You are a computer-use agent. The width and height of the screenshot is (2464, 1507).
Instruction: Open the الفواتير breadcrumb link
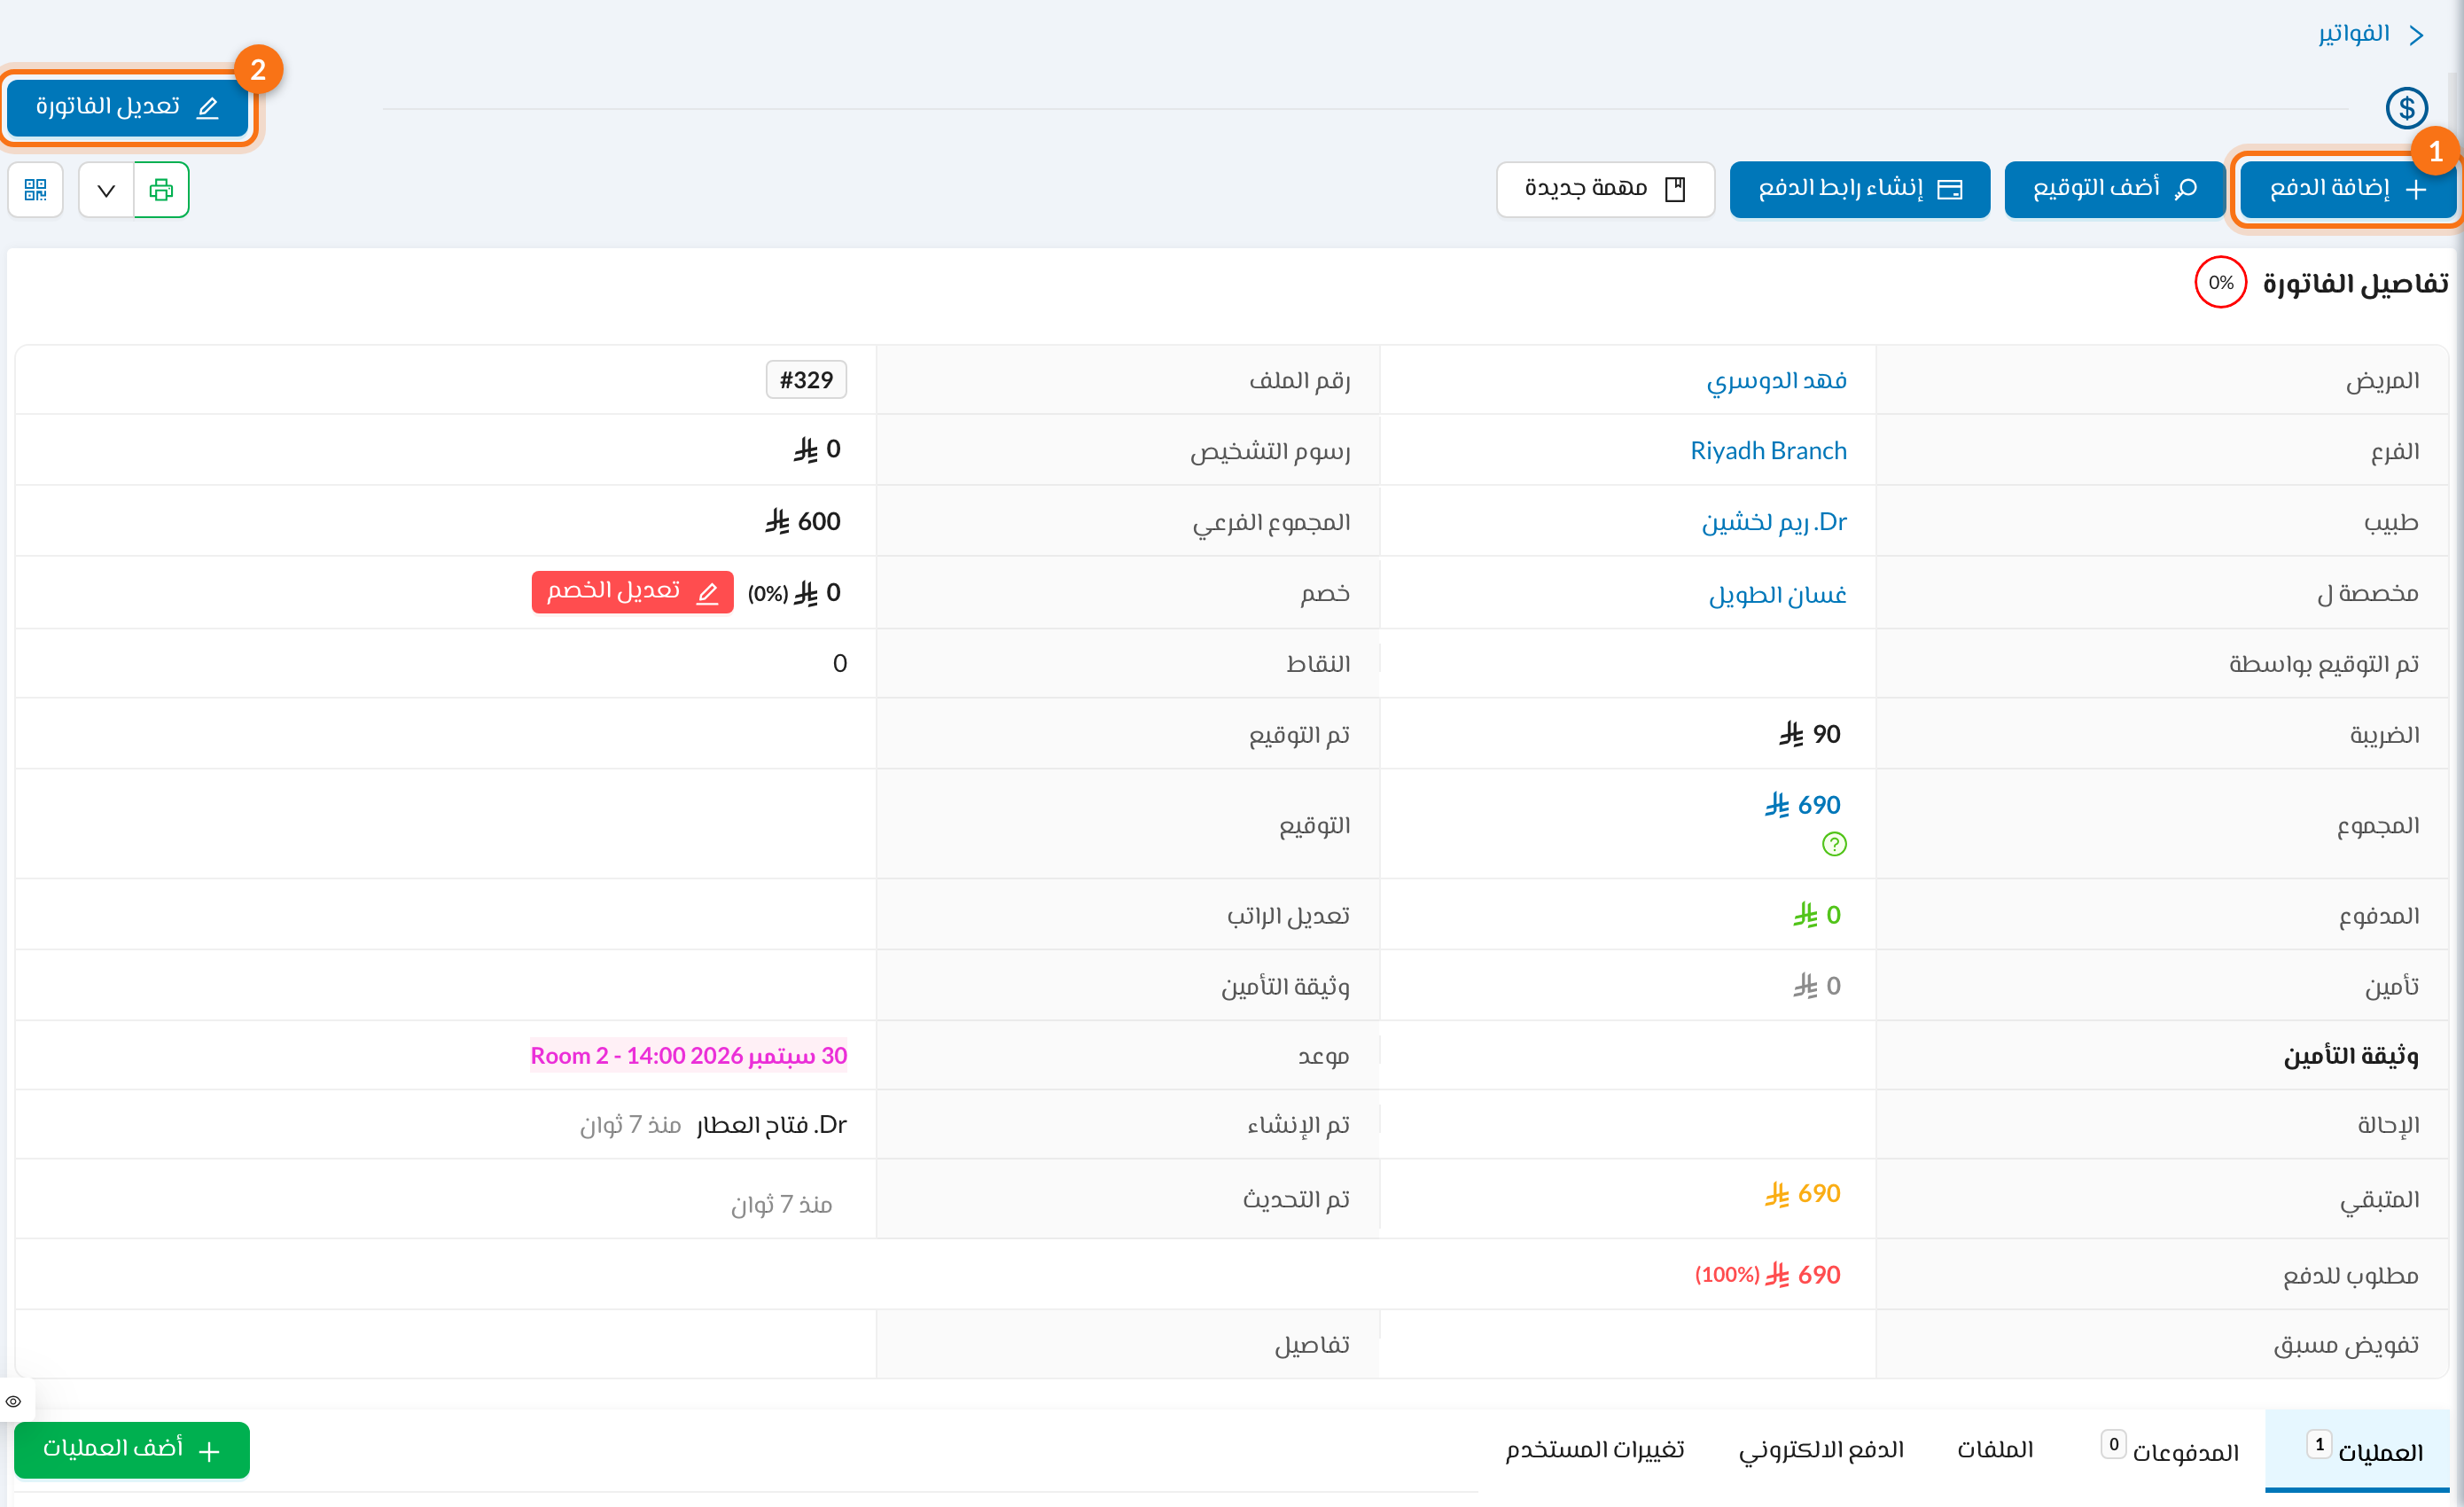(x=2353, y=34)
